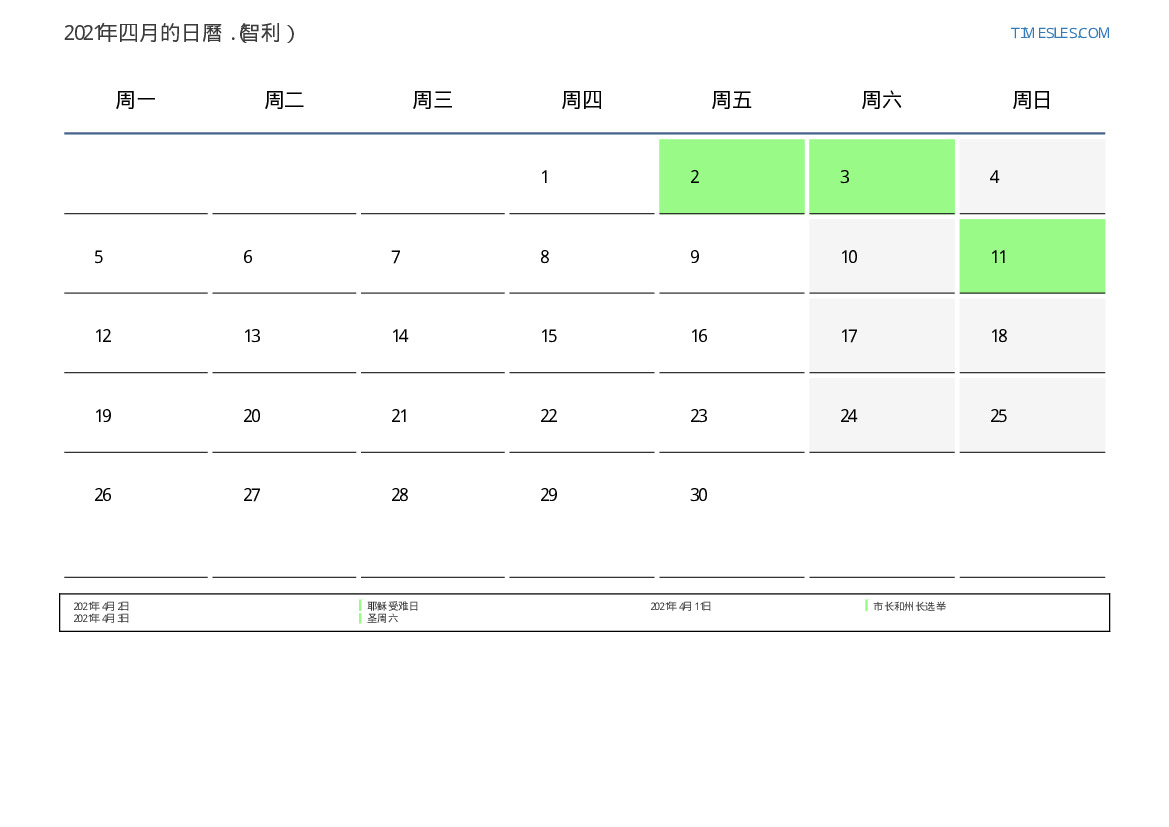Choose date 1 under 周四
This screenshot has width=1169, height=827.
pyautogui.click(x=544, y=177)
